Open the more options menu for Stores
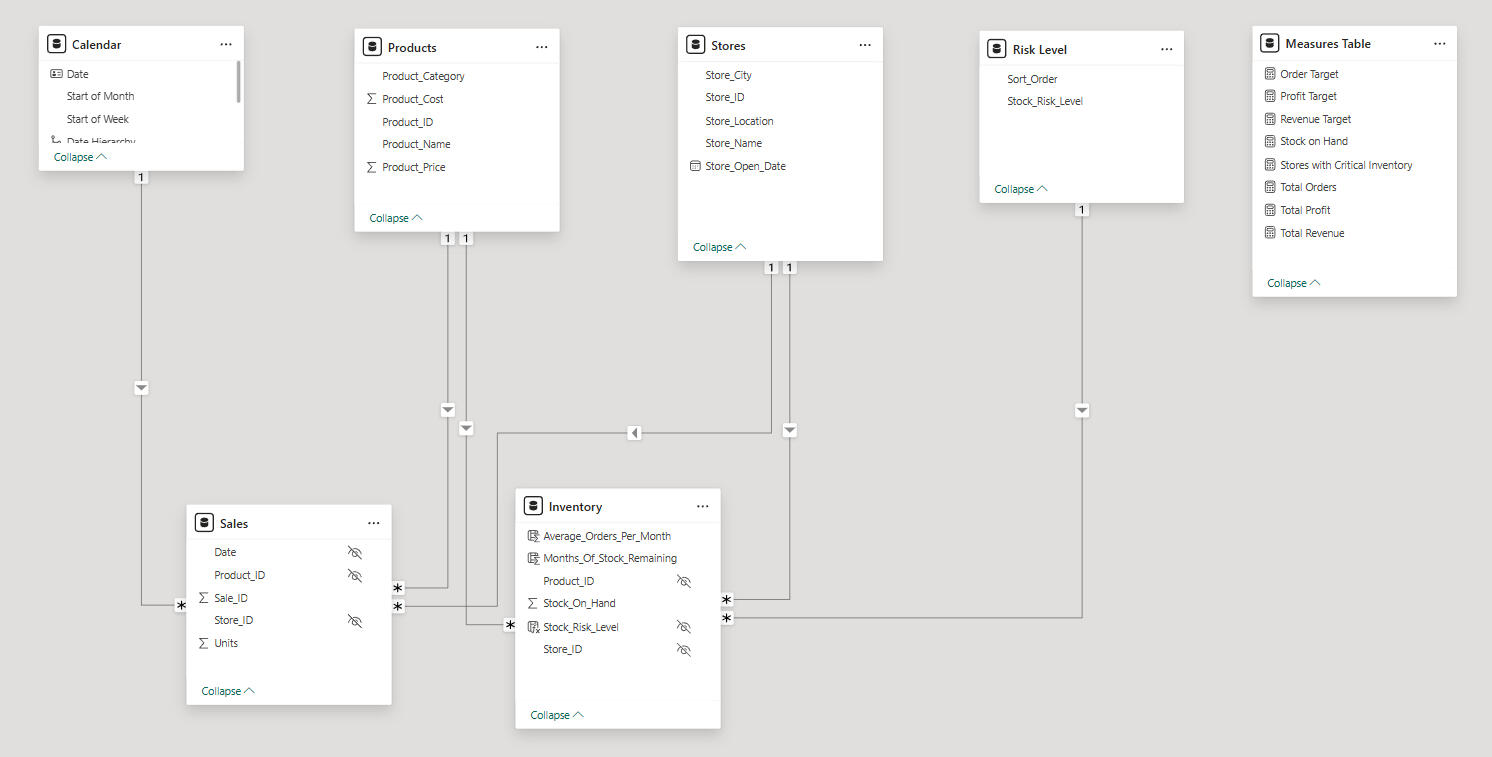The width and height of the screenshot is (1492, 757). (x=865, y=45)
